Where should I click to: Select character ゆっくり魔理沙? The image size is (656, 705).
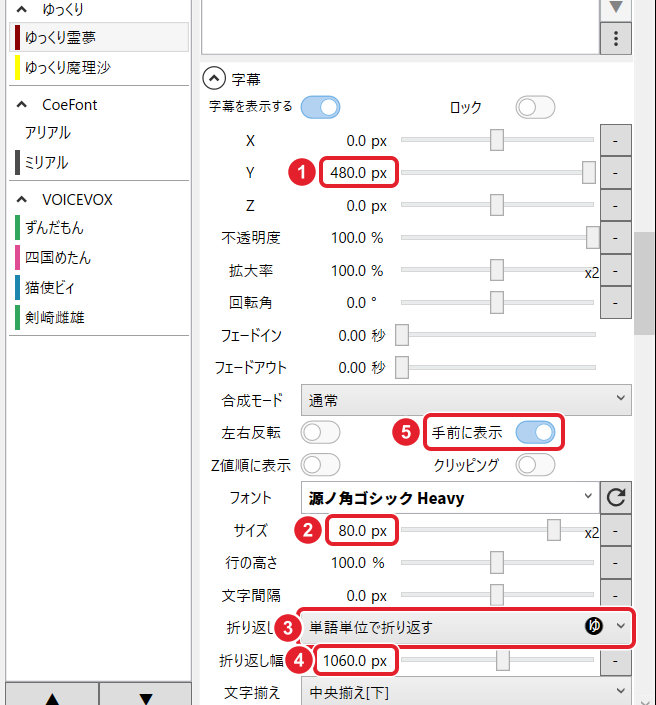tap(99, 67)
